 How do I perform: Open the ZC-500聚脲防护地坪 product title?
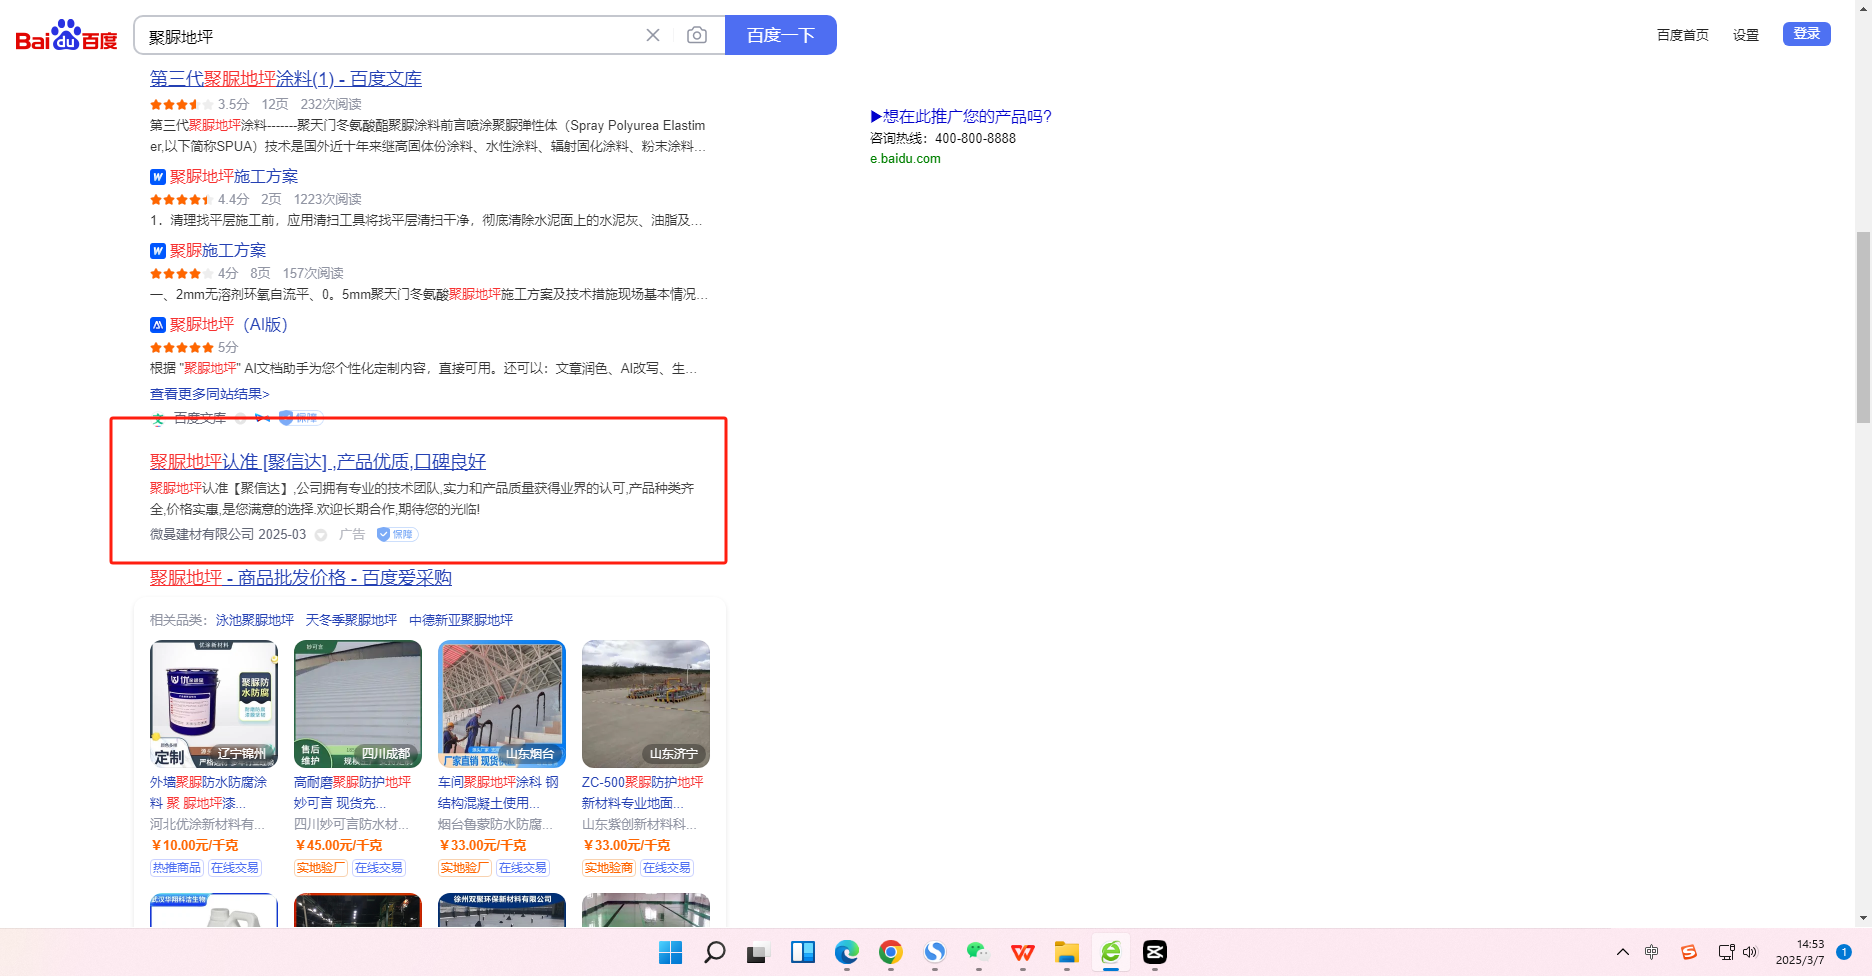[x=643, y=793]
